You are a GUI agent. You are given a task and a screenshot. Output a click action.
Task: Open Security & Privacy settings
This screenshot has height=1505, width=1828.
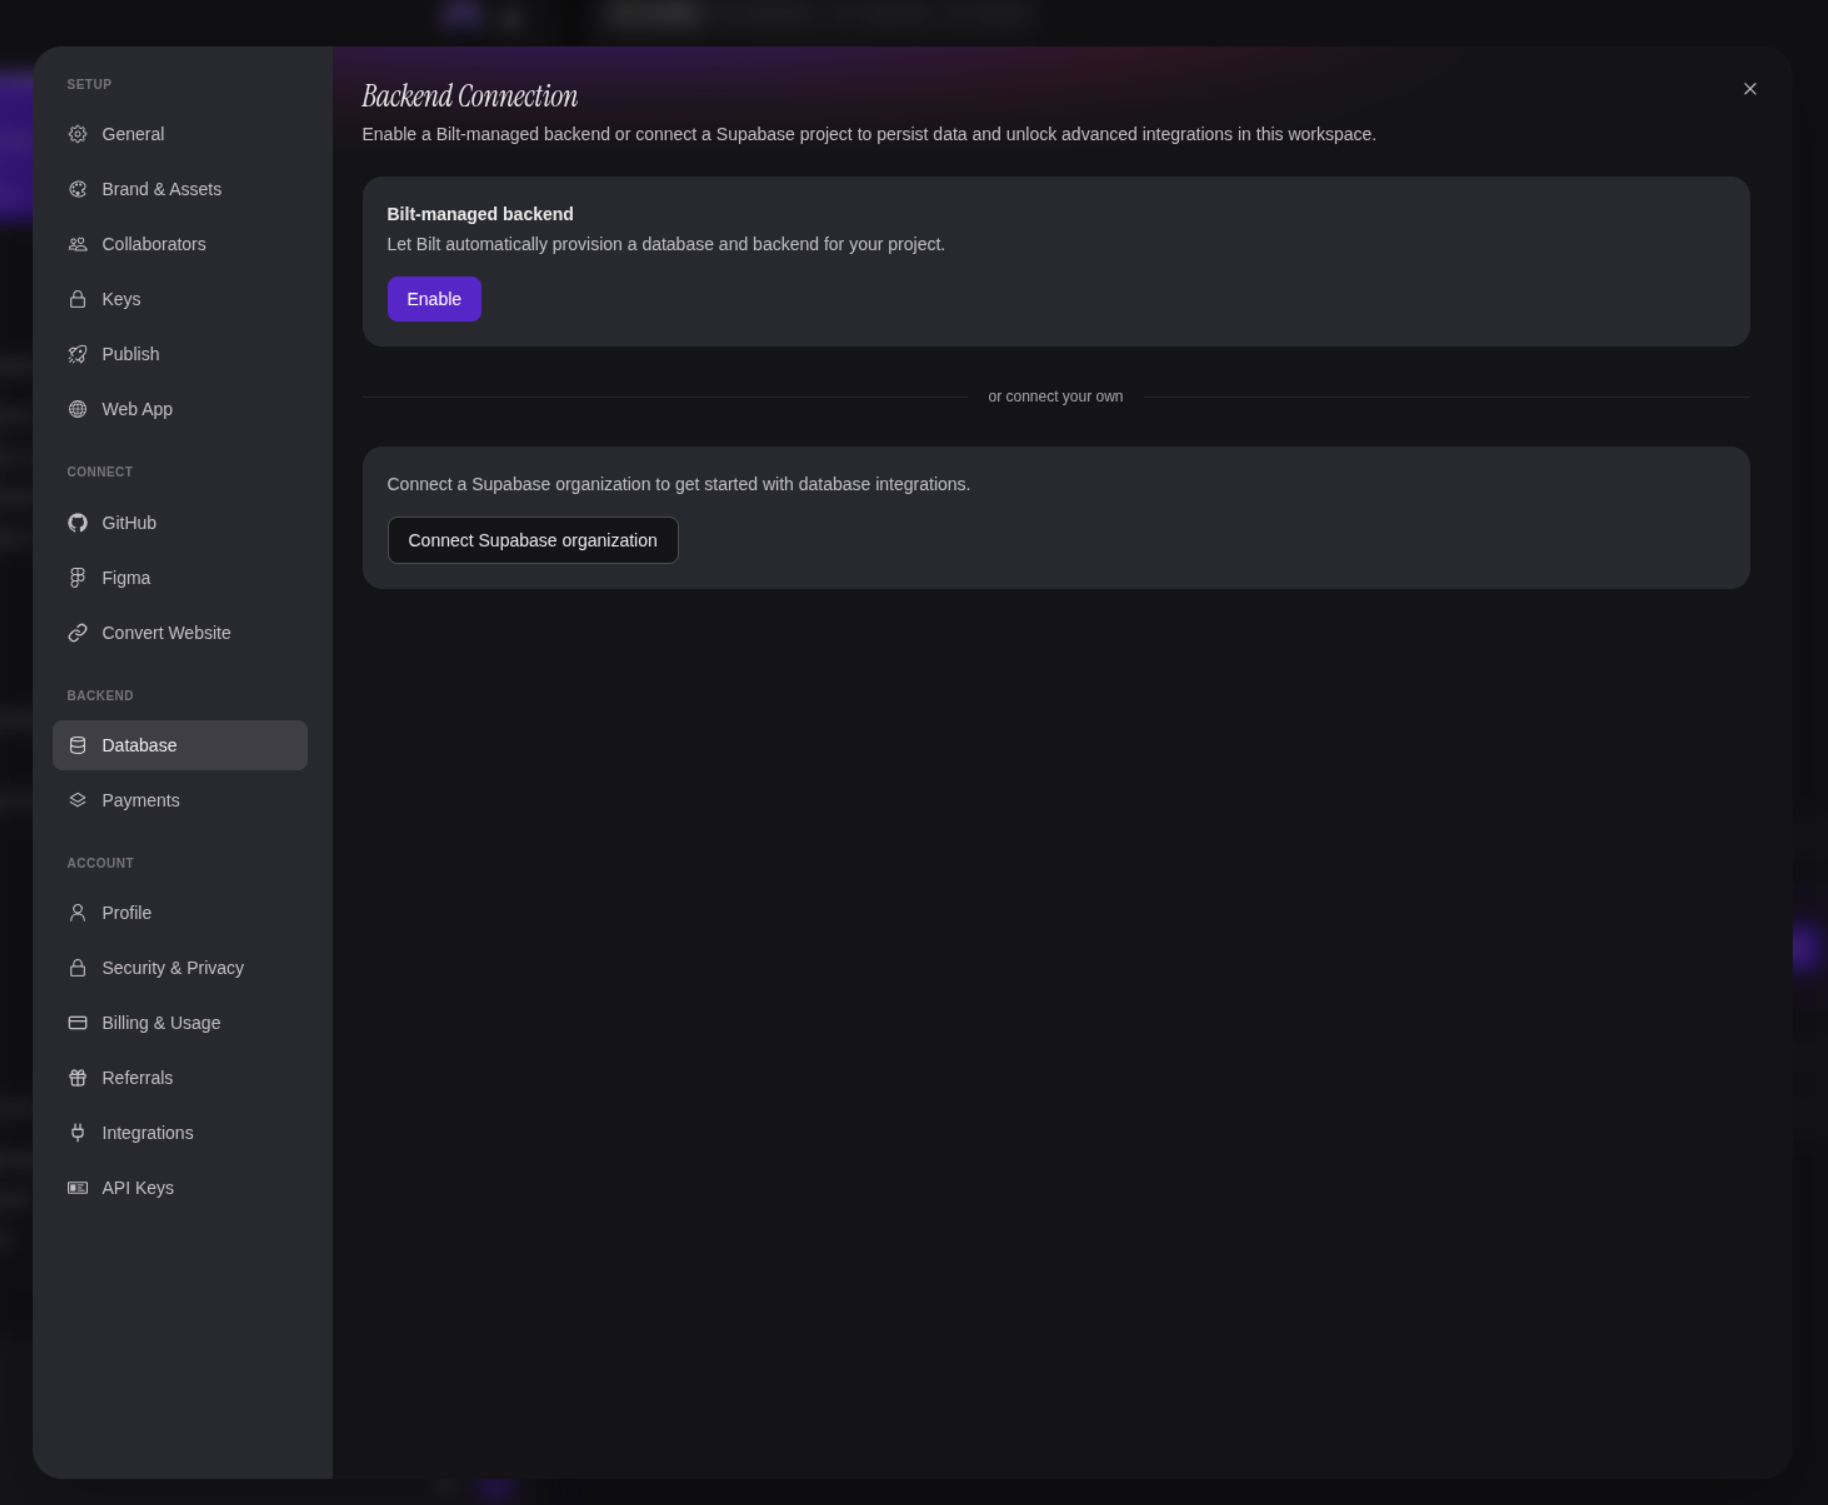(180, 968)
